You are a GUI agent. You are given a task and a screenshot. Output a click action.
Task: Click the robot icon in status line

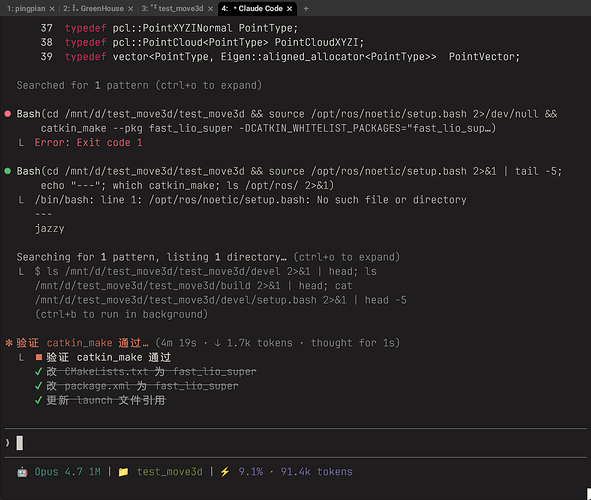pos(22,472)
